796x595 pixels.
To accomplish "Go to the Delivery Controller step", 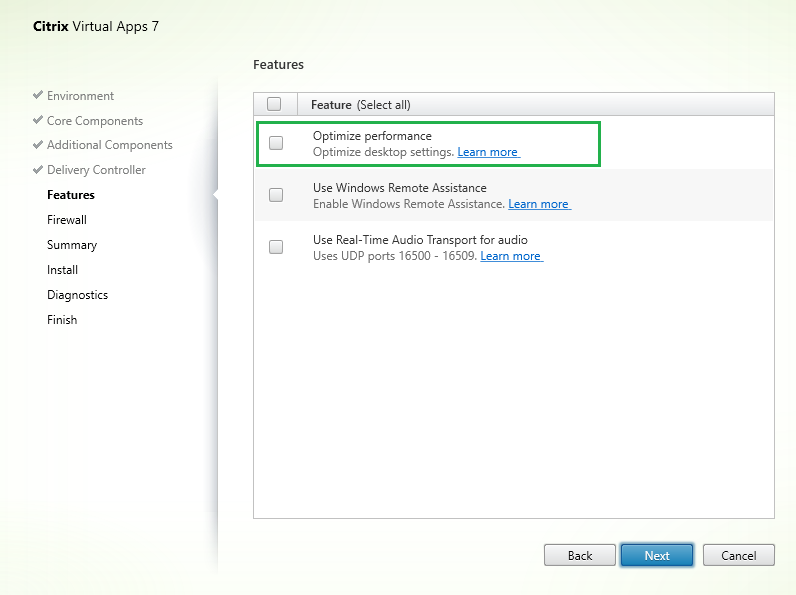I will [x=96, y=170].
